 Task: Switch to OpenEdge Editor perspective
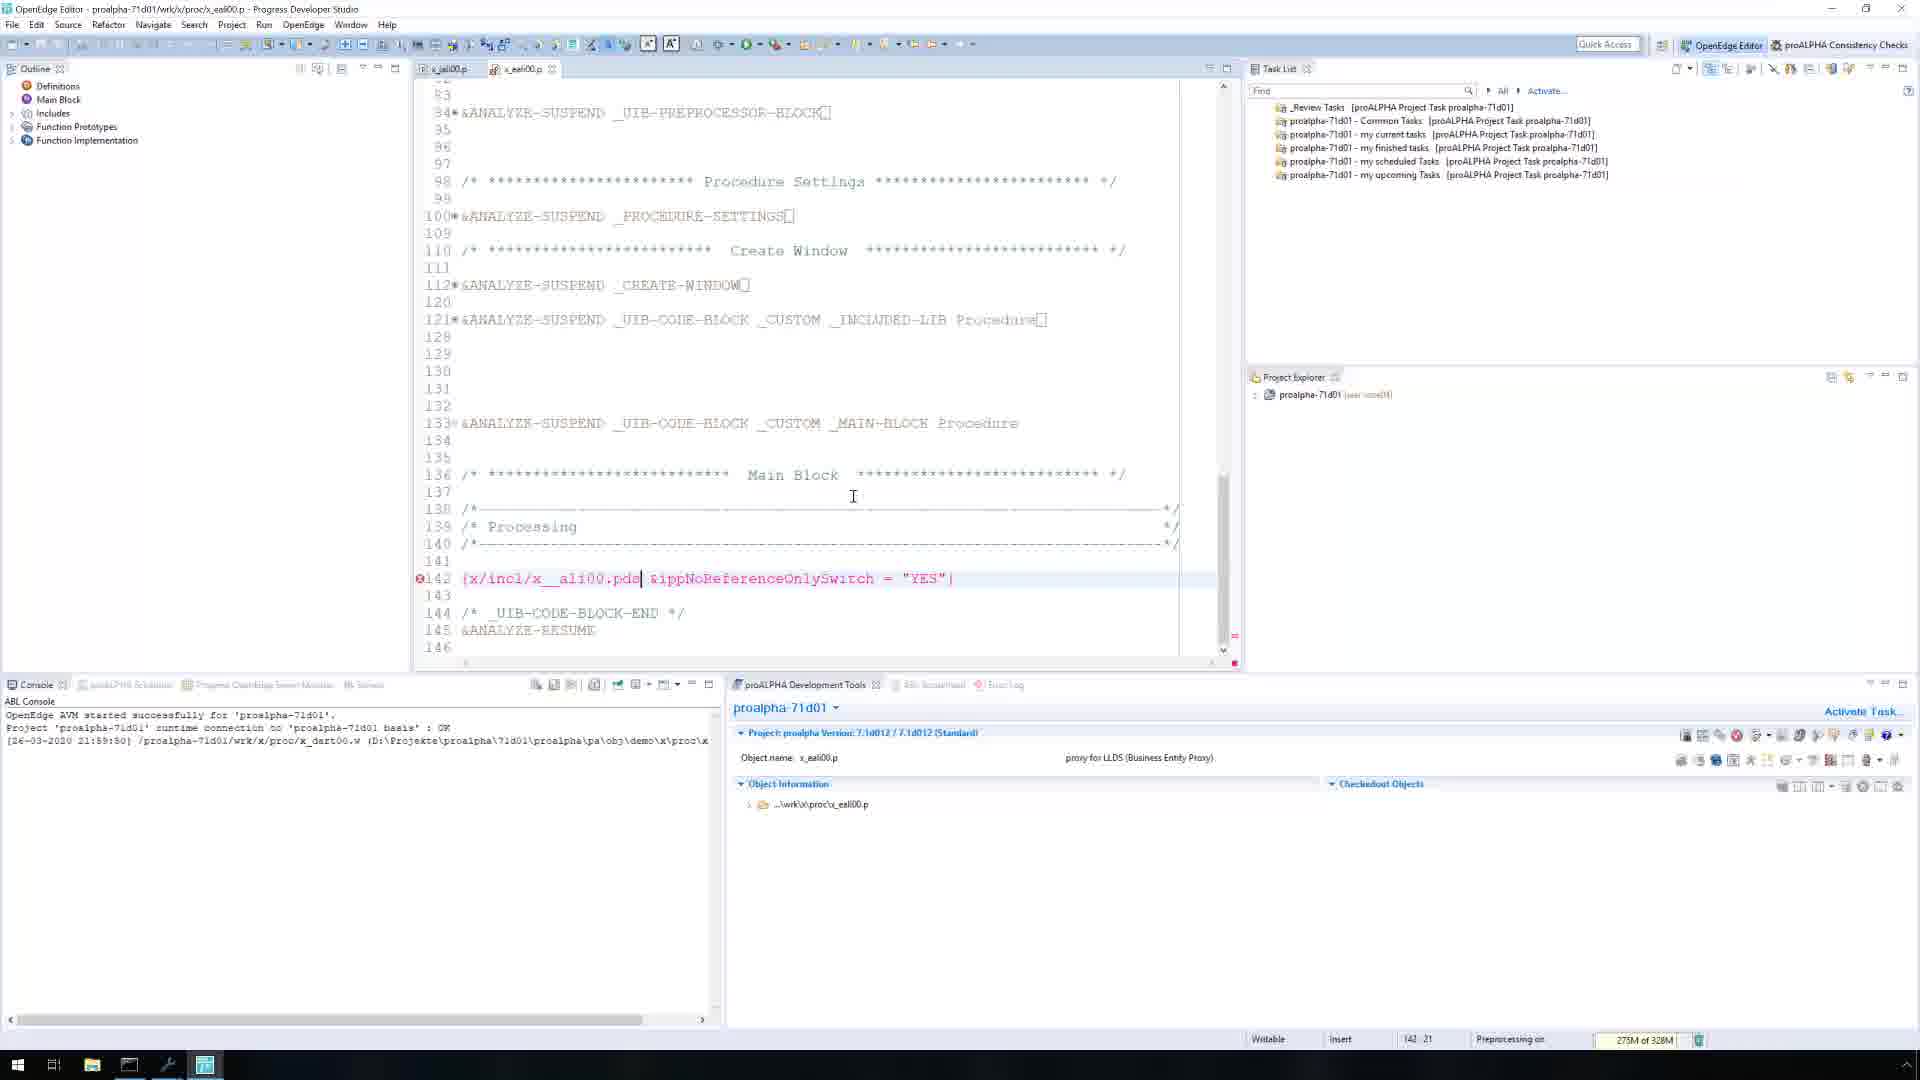(x=1721, y=45)
